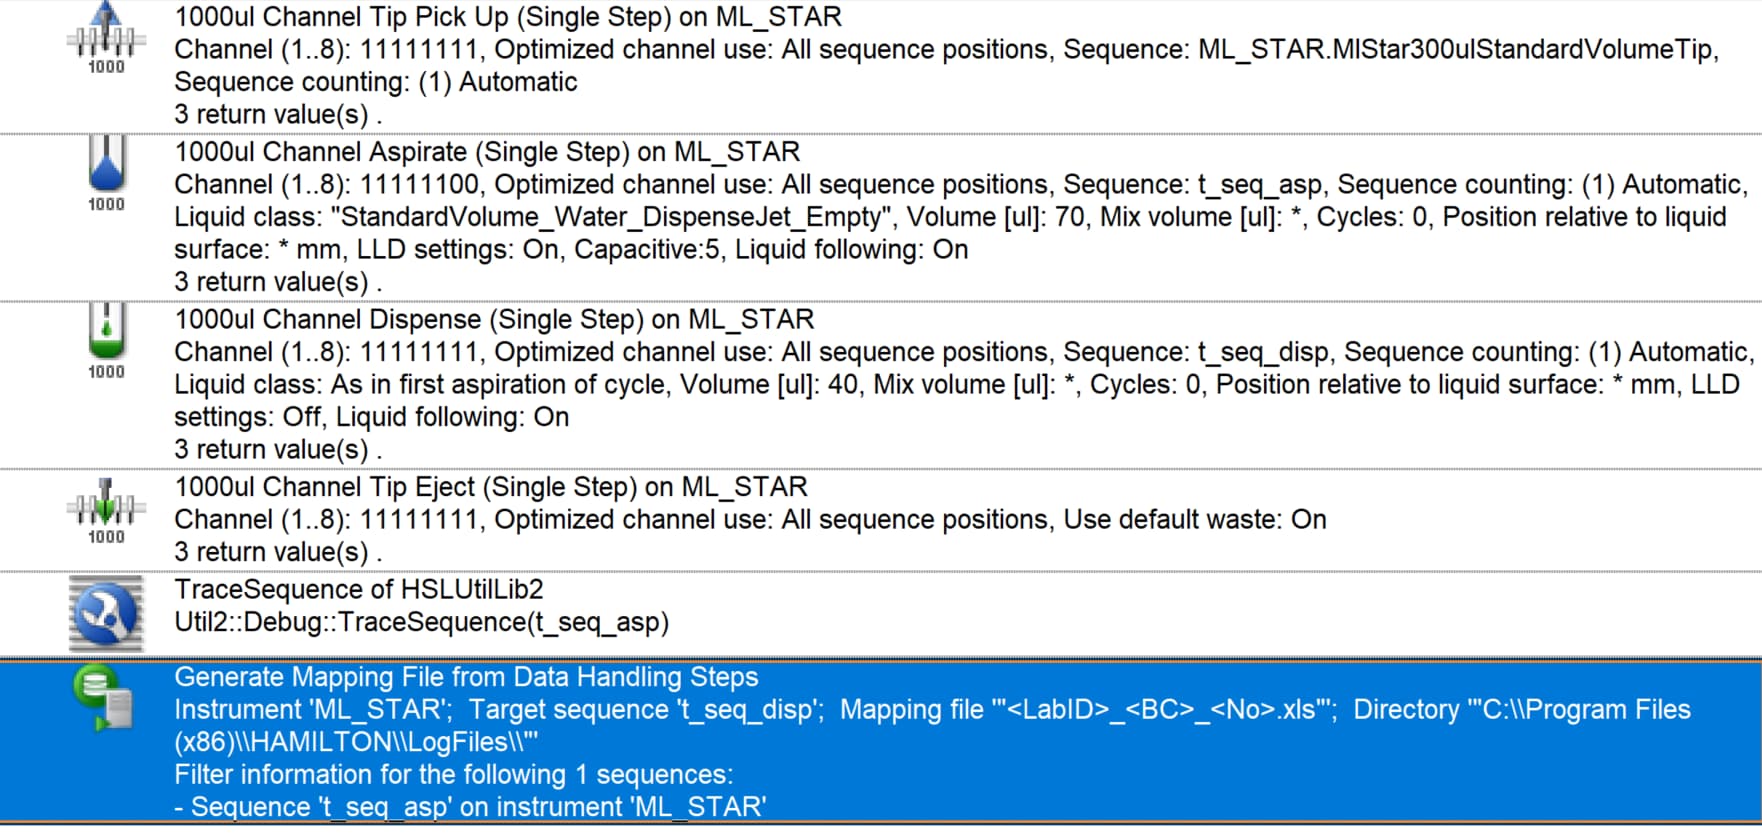Screen dimensions: 1762x834
Task: Click the TraceSequence wrench icon
Action: coord(106,613)
